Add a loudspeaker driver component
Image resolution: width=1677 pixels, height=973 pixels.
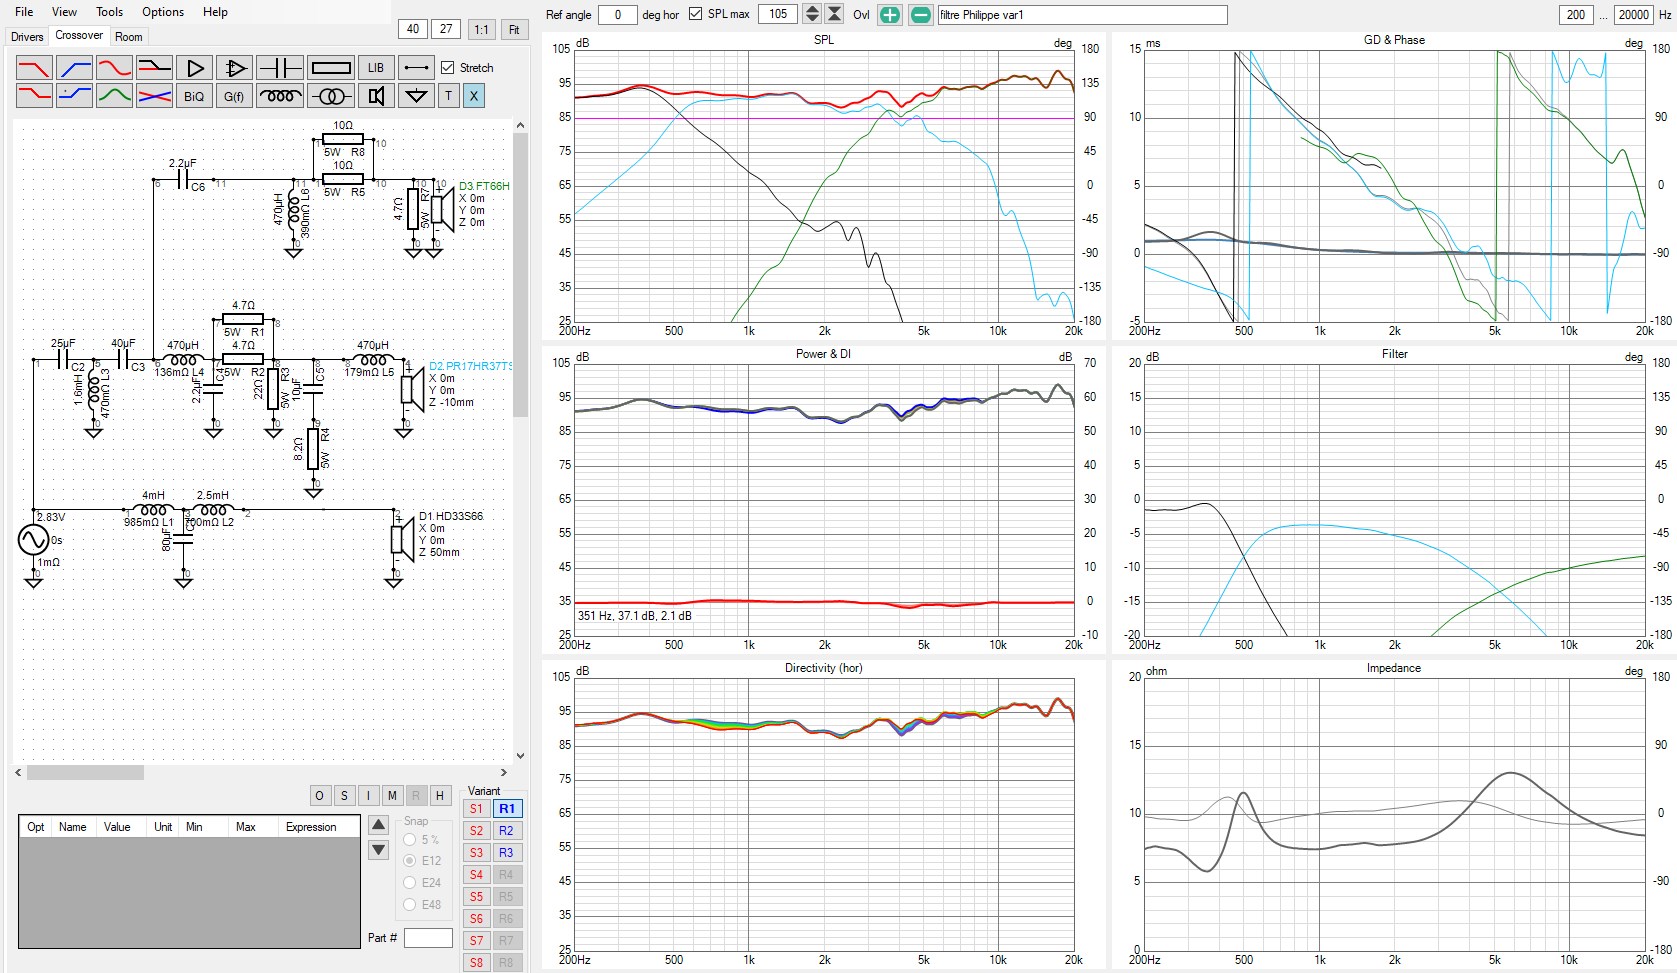point(376,96)
